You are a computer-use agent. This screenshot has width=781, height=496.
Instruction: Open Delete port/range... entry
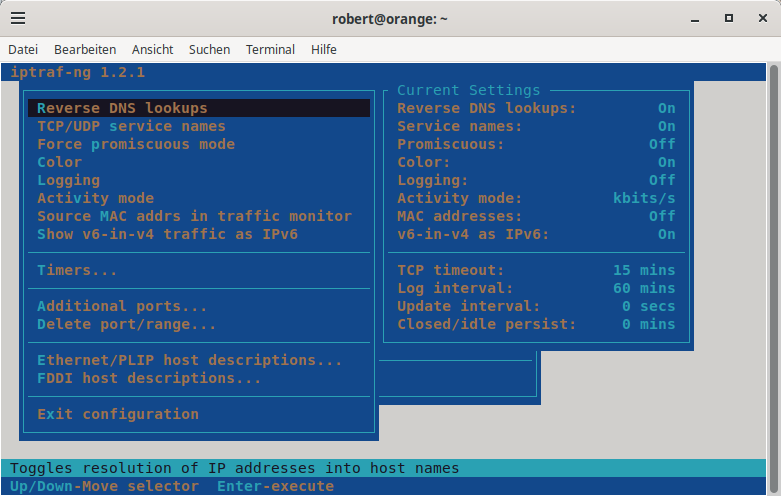coord(127,324)
